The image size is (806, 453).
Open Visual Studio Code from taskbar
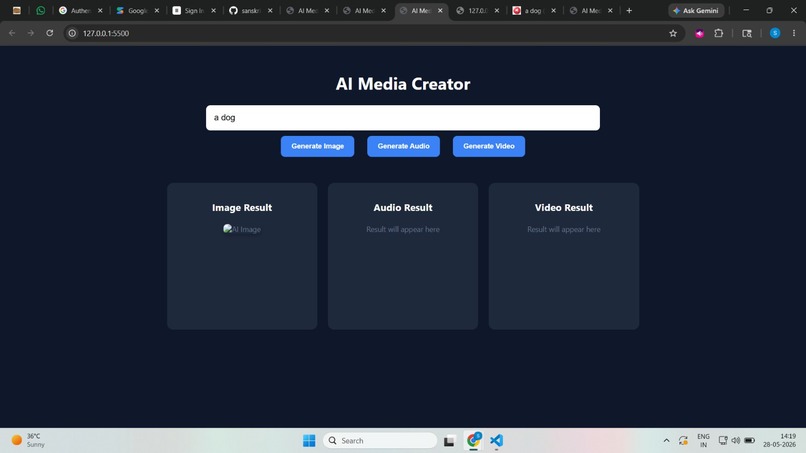[497, 441]
